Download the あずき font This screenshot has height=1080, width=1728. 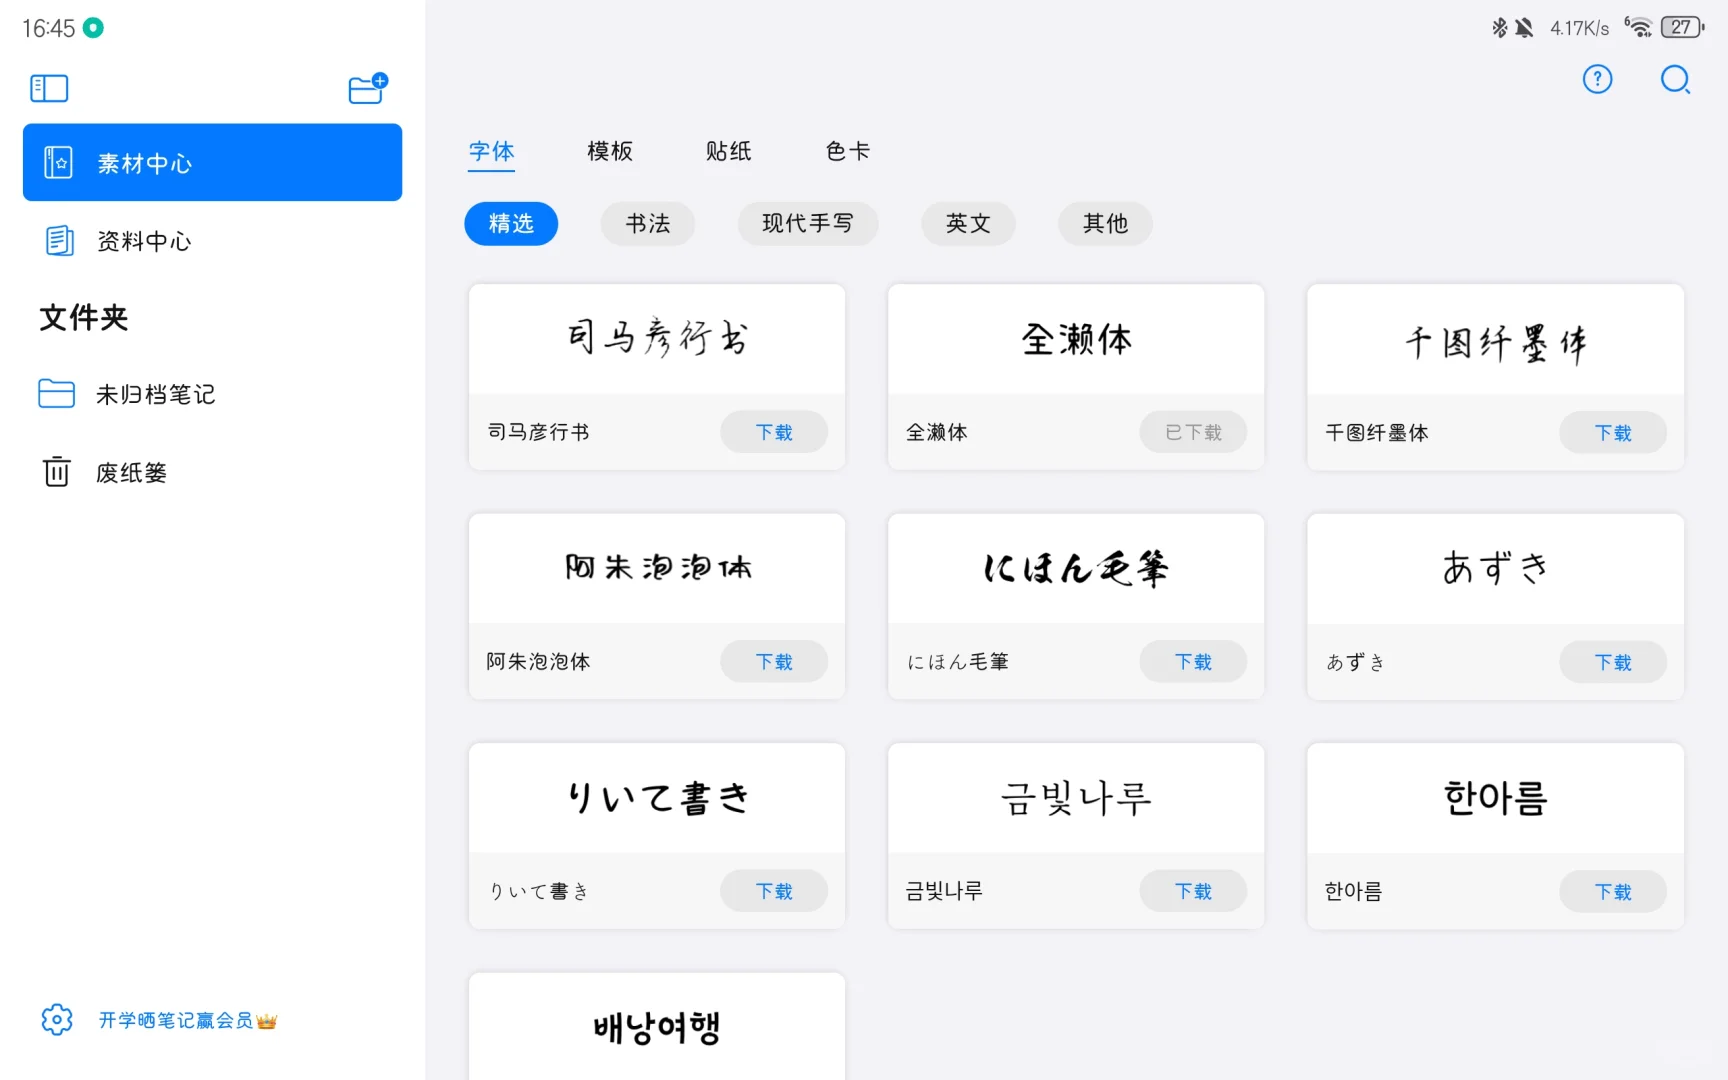[1612, 662]
